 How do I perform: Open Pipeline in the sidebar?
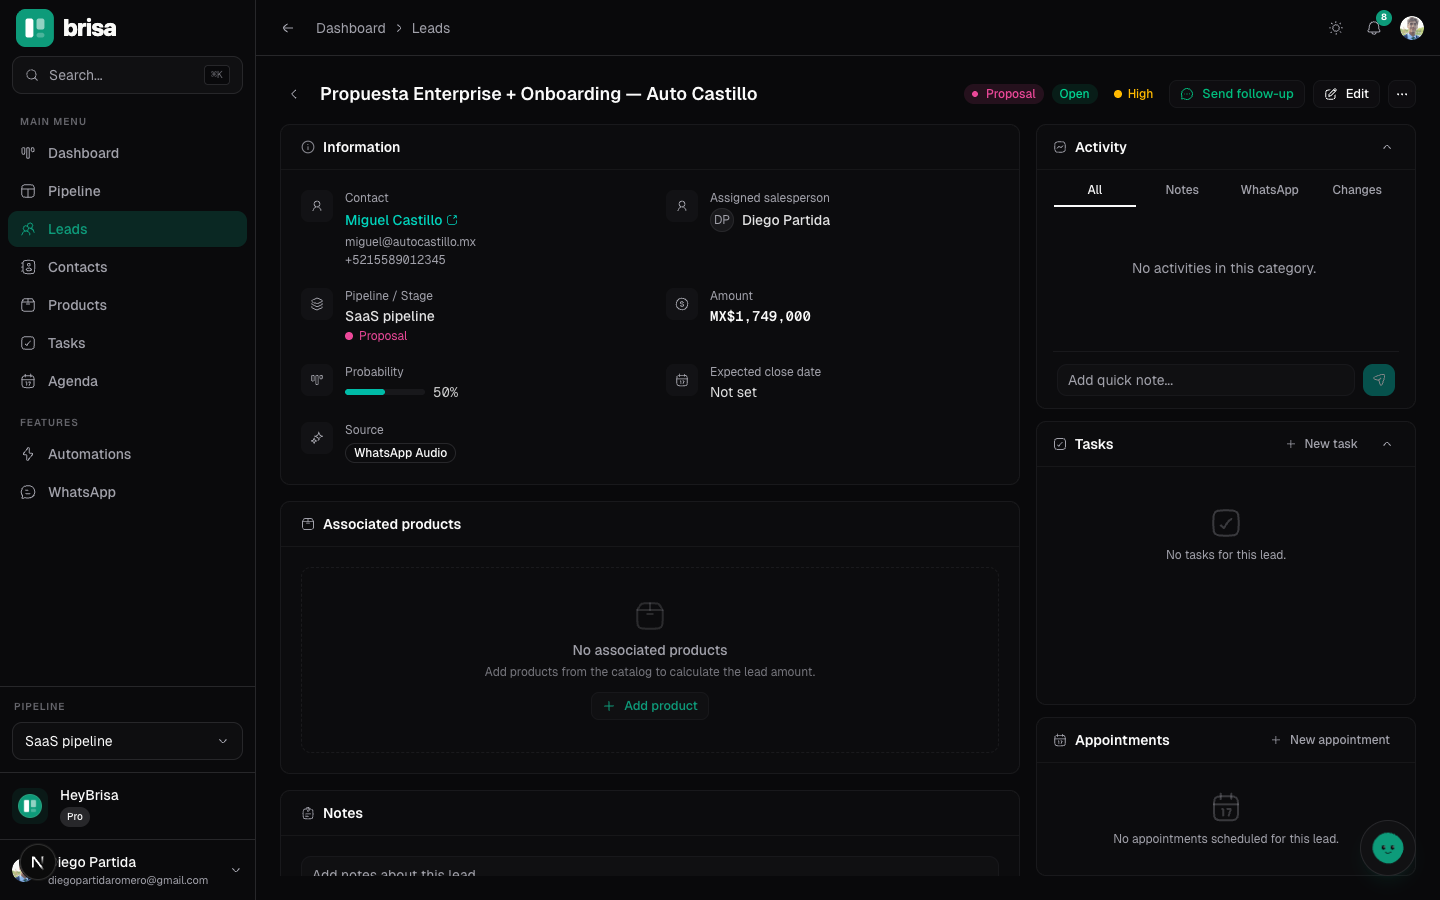[127, 191]
